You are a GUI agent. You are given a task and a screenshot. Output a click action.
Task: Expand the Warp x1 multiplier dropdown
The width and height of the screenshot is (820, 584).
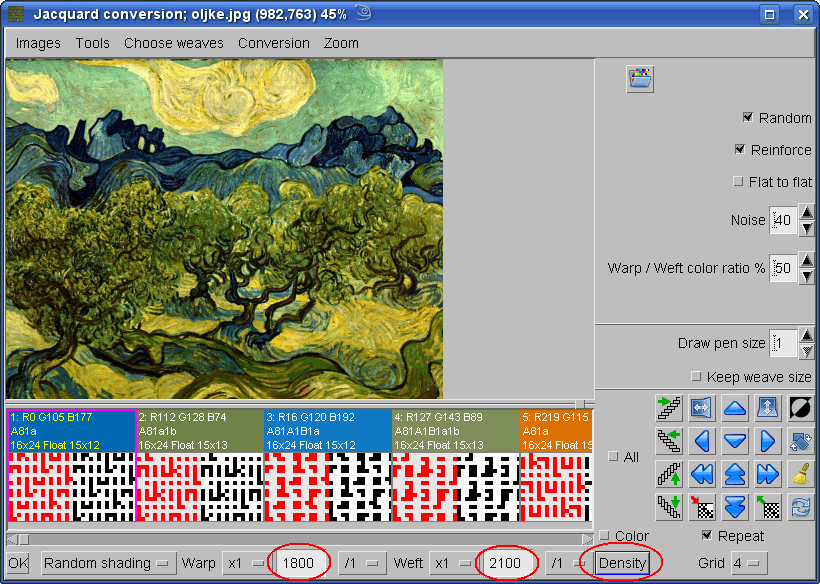click(x=246, y=563)
